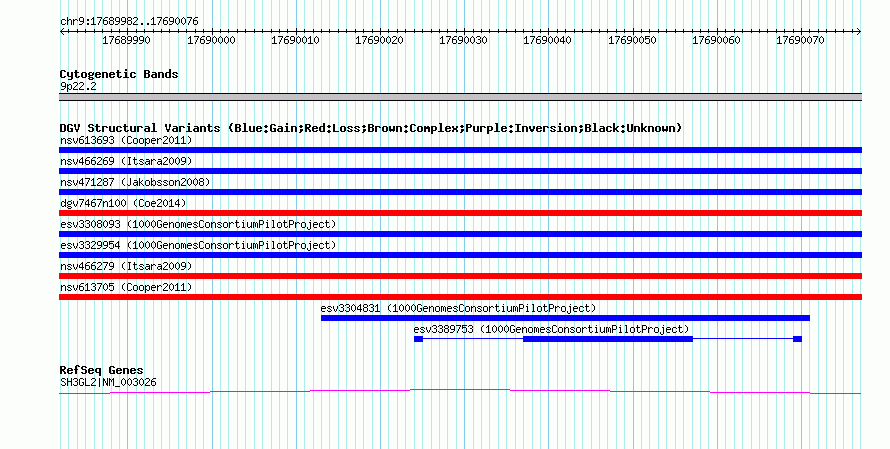
Task: Click the Cytogenetic Bands track title
Action: click(x=119, y=74)
